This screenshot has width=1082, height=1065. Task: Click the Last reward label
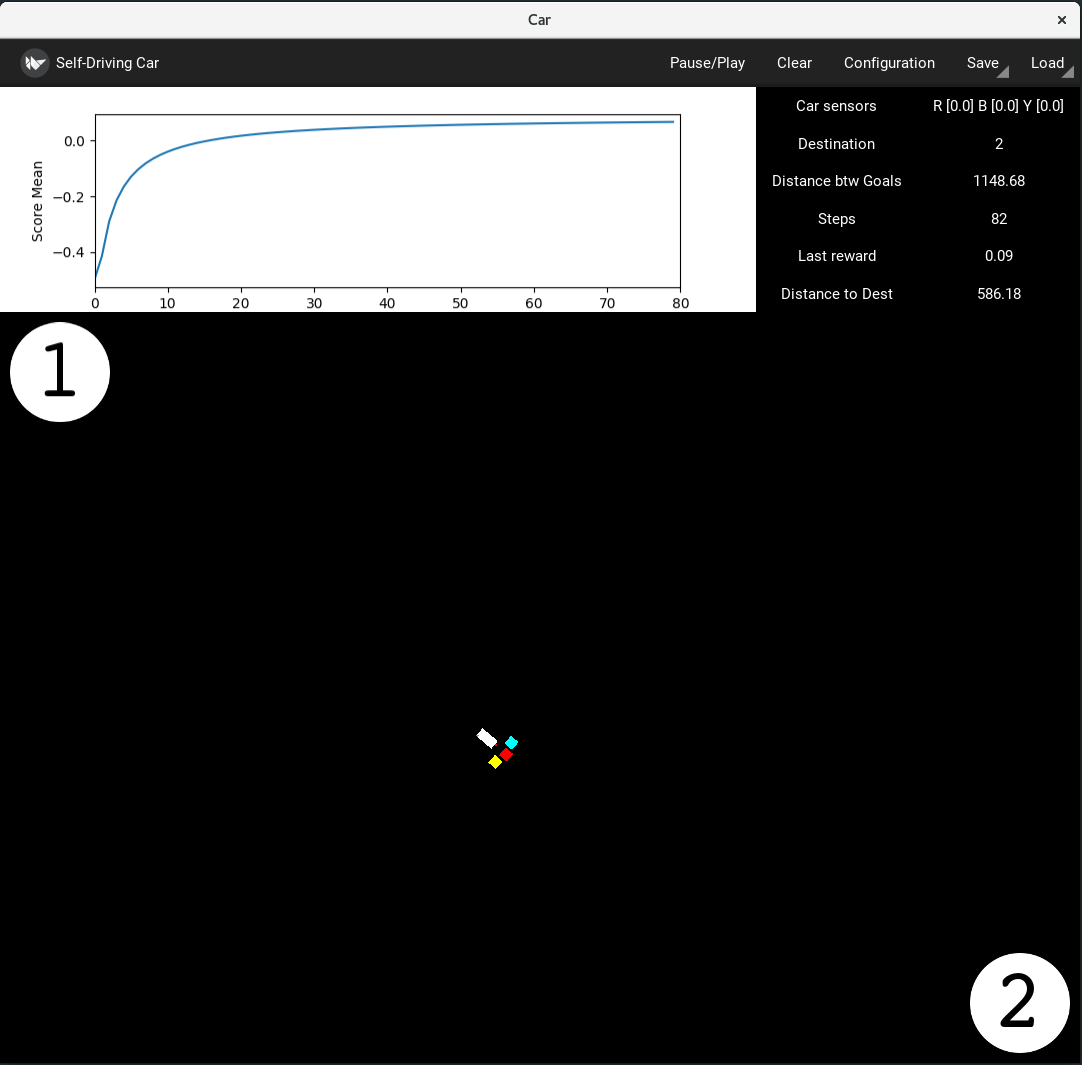[836, 256]
